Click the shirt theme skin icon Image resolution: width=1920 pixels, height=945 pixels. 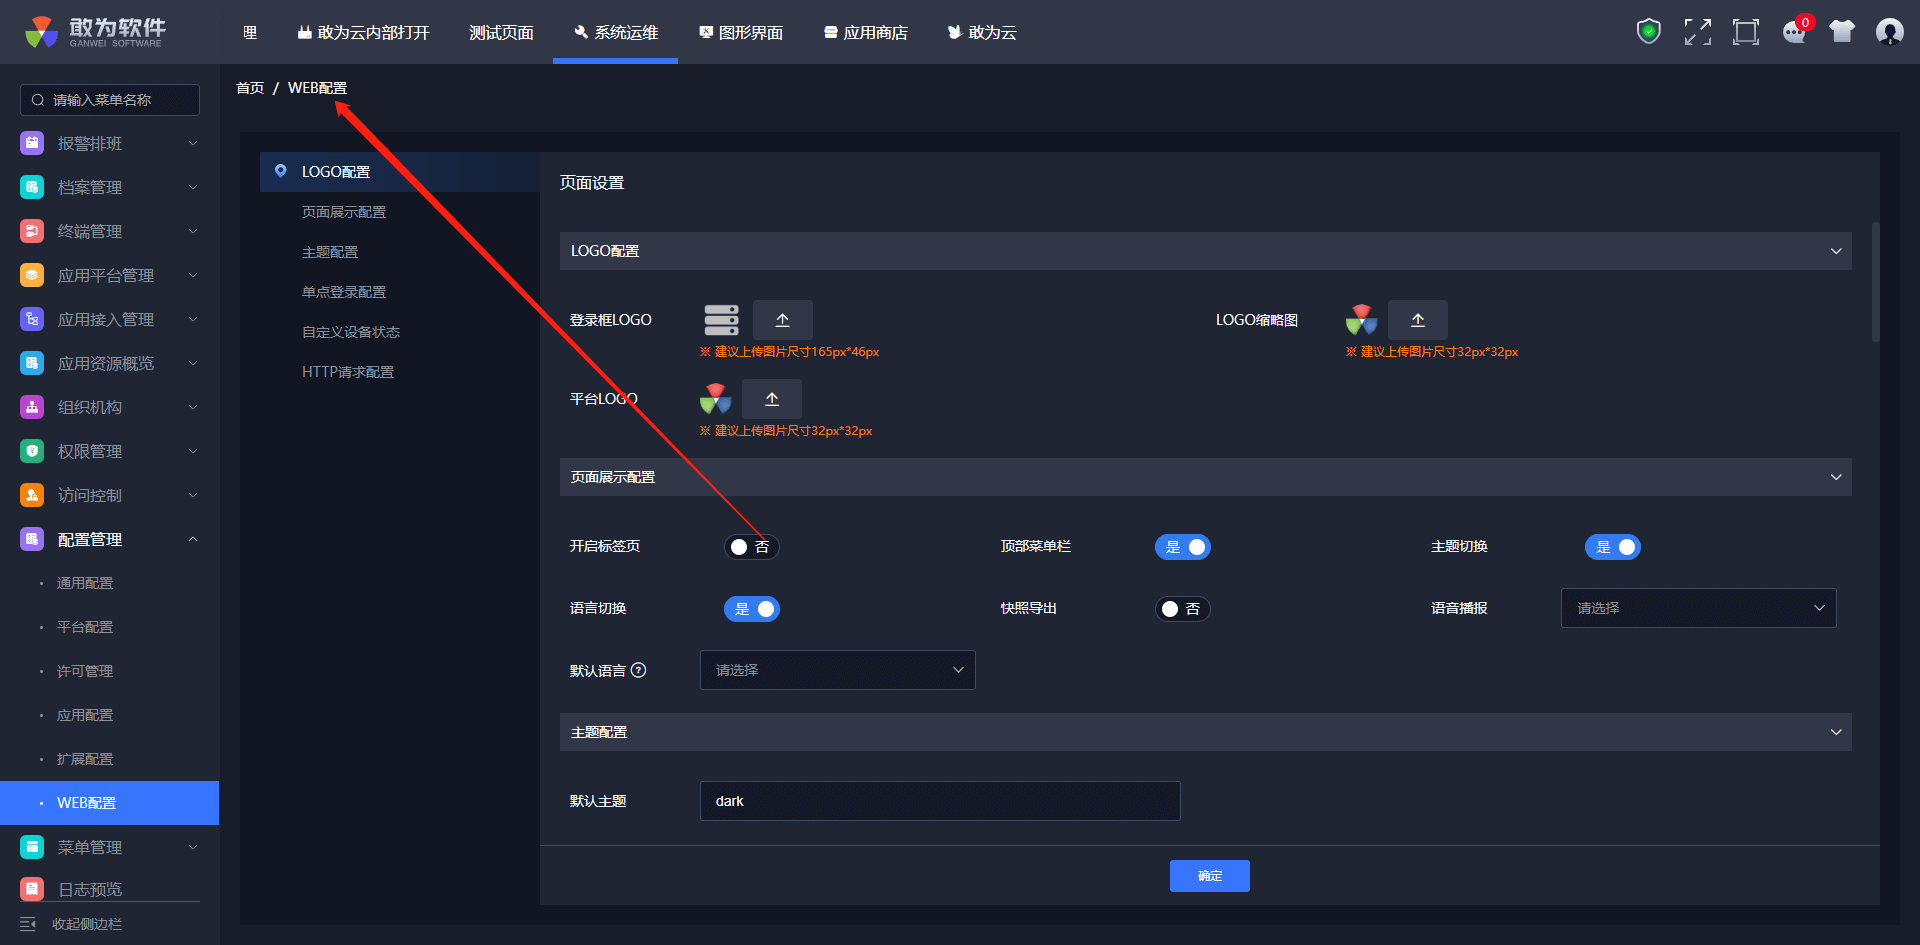click(1841, 32)
